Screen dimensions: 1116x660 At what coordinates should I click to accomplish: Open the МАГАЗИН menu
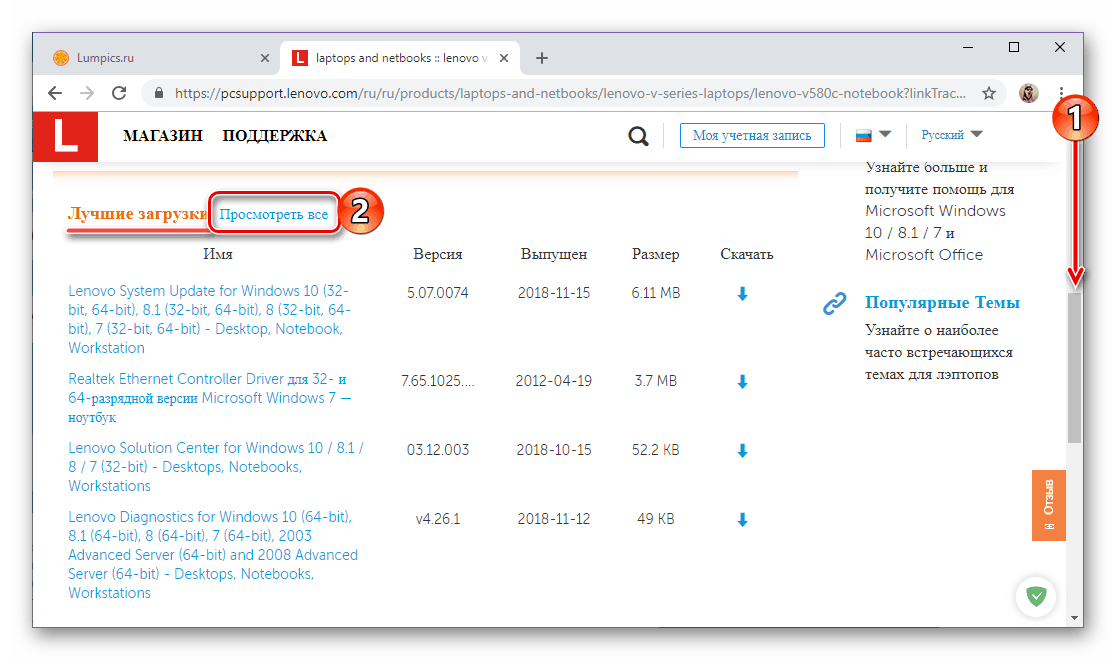163,136
